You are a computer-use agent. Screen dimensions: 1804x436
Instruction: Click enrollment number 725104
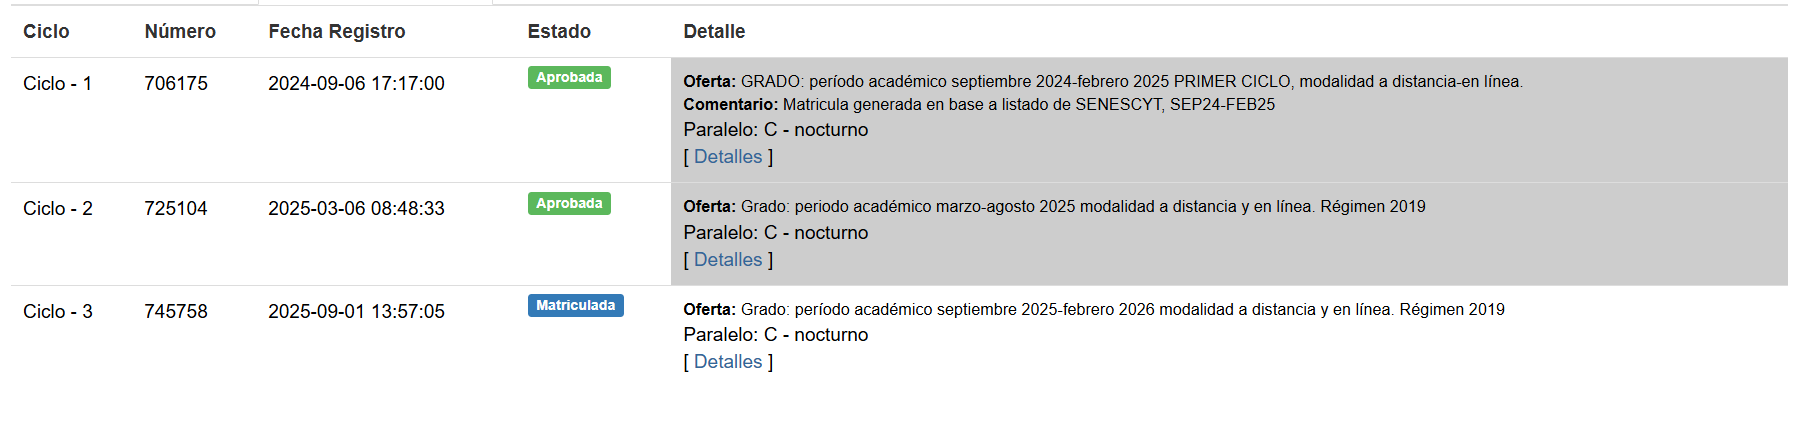[176, 209]
